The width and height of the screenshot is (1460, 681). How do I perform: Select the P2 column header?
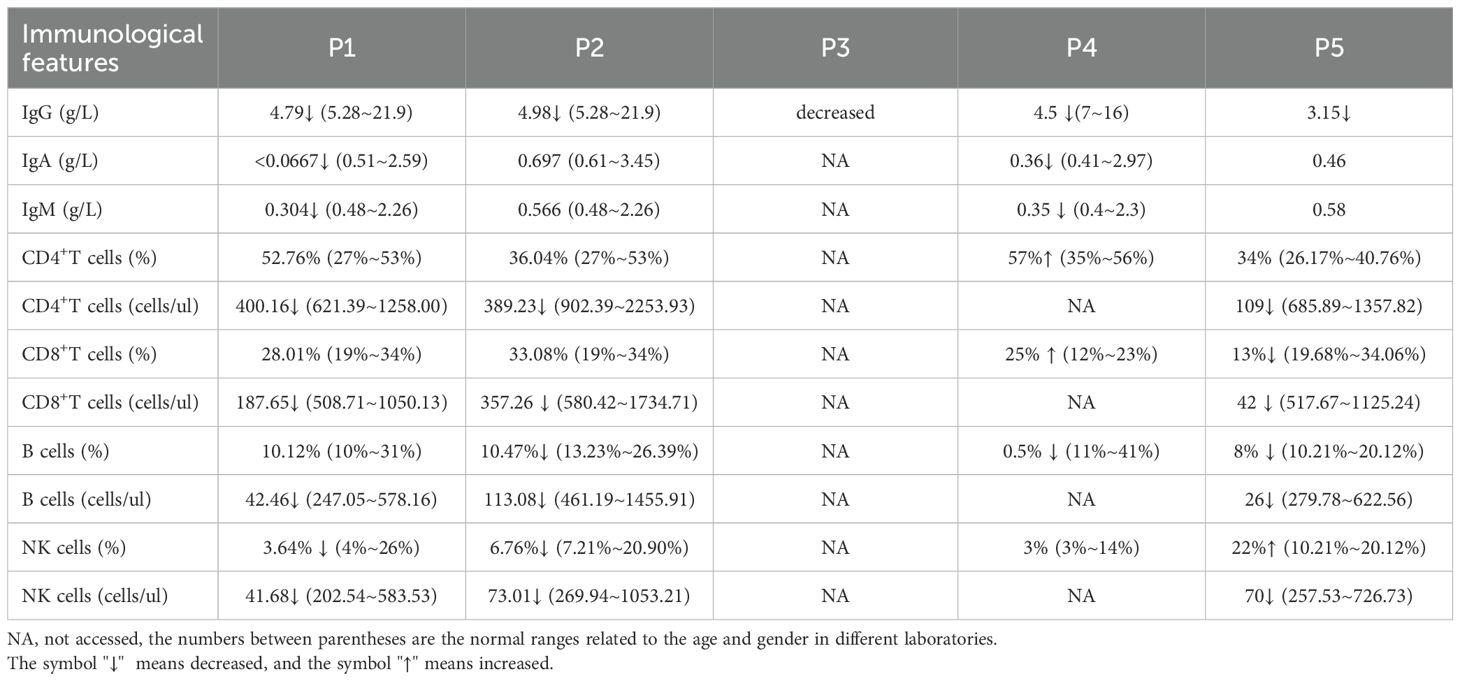(x=590, y=49)
